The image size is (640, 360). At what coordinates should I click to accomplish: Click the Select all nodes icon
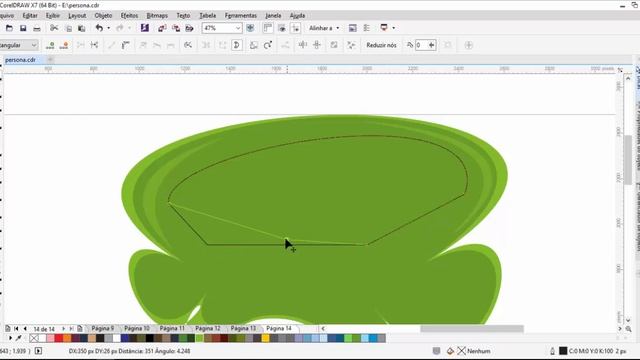click(x=351, y=45)
